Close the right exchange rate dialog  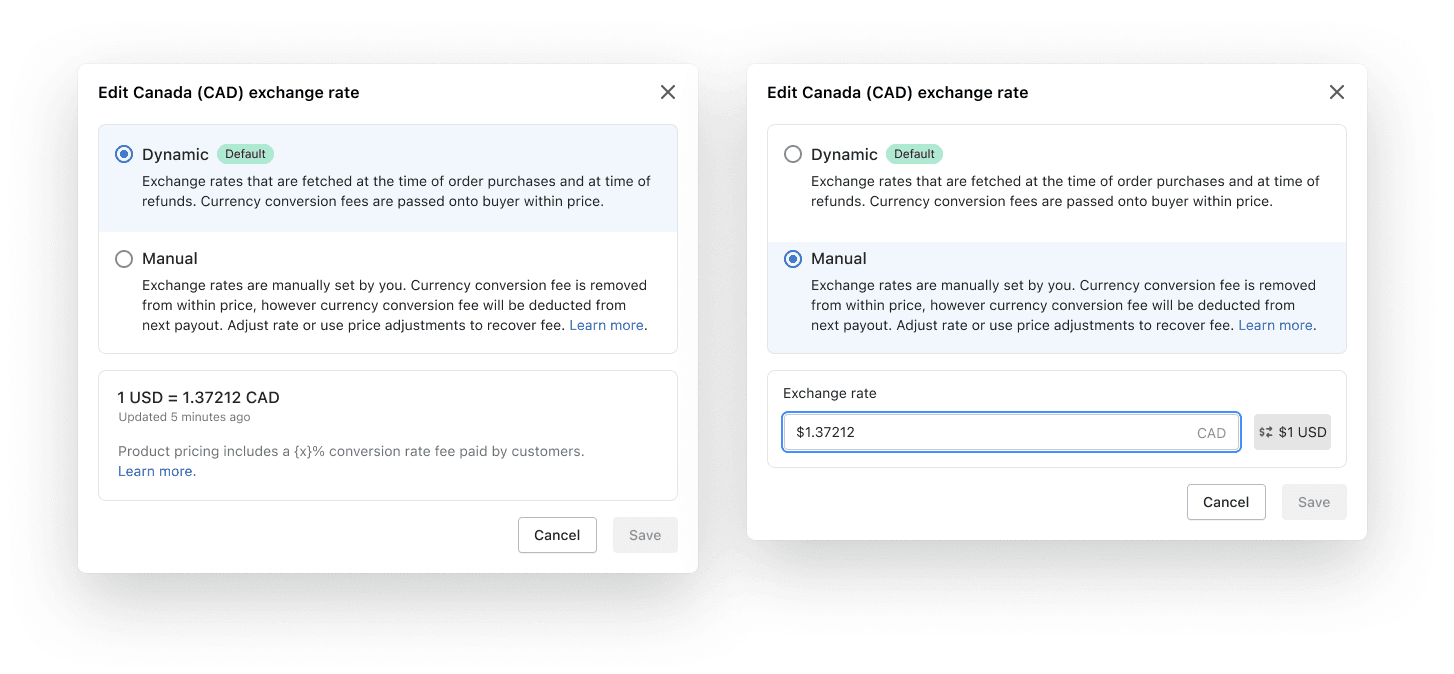pos(1337,91)
